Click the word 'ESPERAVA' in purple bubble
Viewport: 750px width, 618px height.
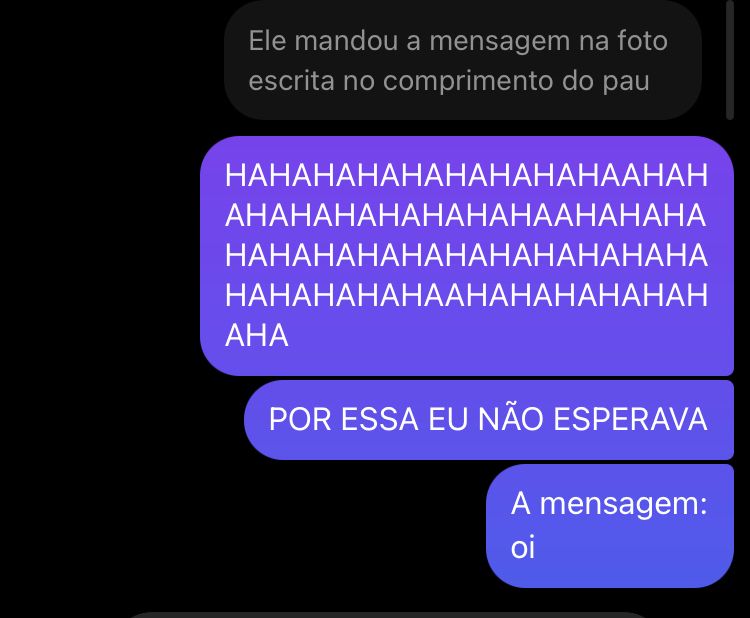pos(630,419)
